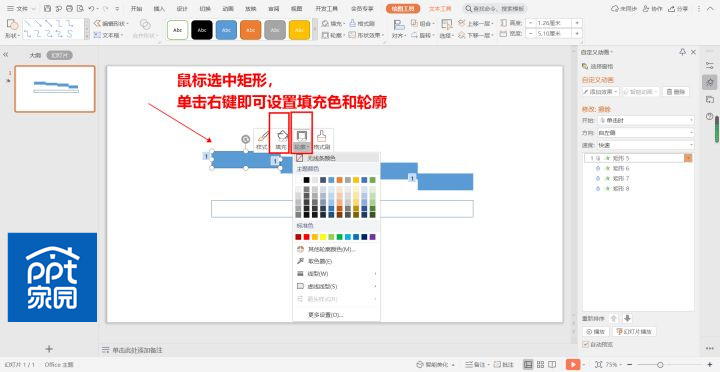Viewport: 720px width, 372px height.
Task: Undo the last action
Action: (91, 9)
